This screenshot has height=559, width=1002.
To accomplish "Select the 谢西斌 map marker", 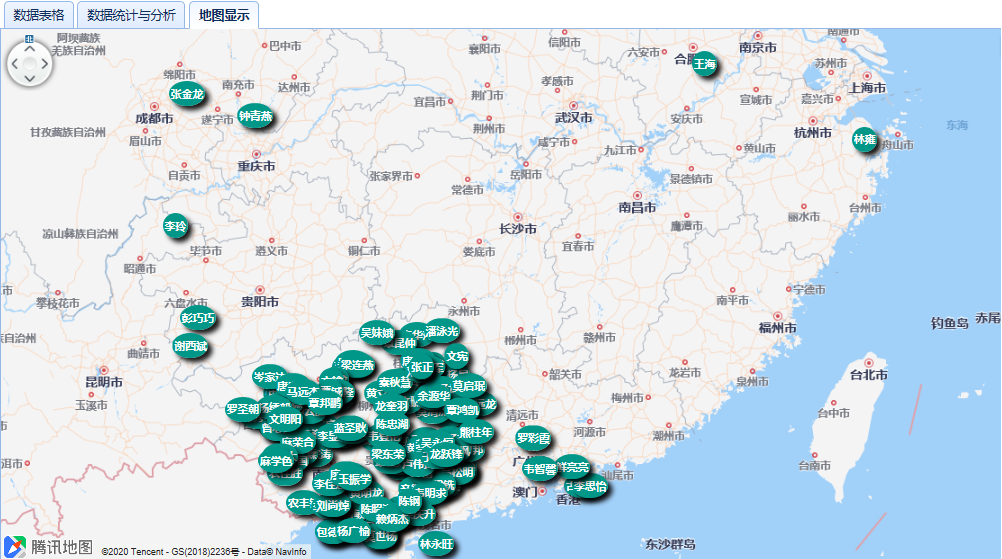I will [x=190, y=346].
